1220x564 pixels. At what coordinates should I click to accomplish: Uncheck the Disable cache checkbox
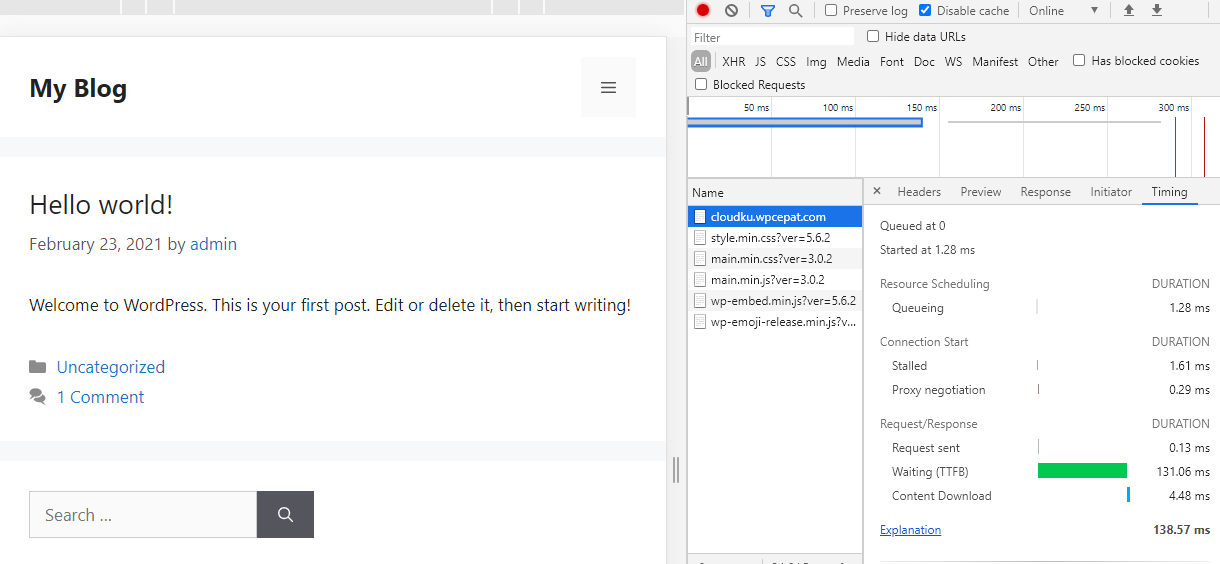coord(925,10)
